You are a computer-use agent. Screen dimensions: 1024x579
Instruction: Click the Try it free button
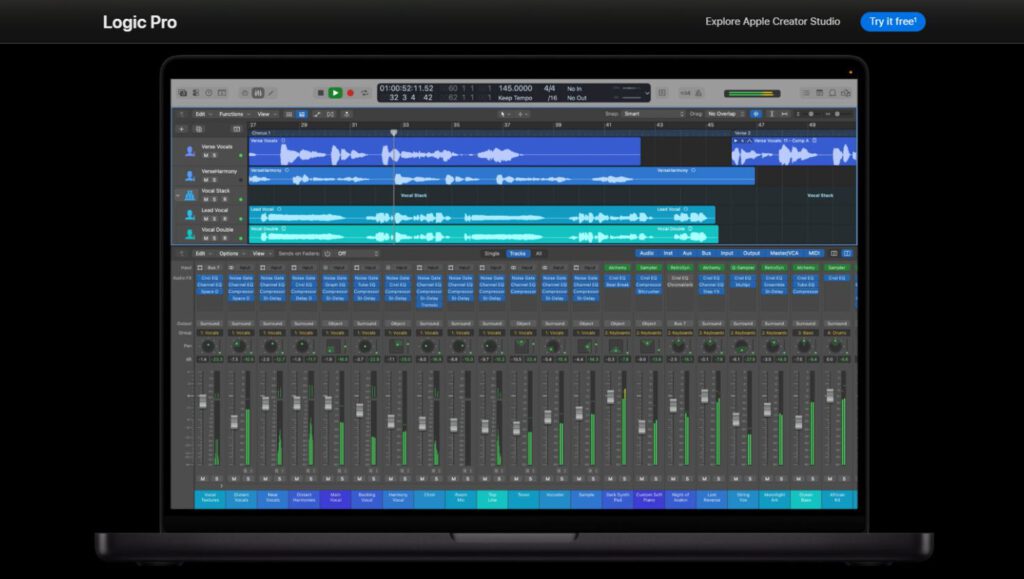pos(892,21)
